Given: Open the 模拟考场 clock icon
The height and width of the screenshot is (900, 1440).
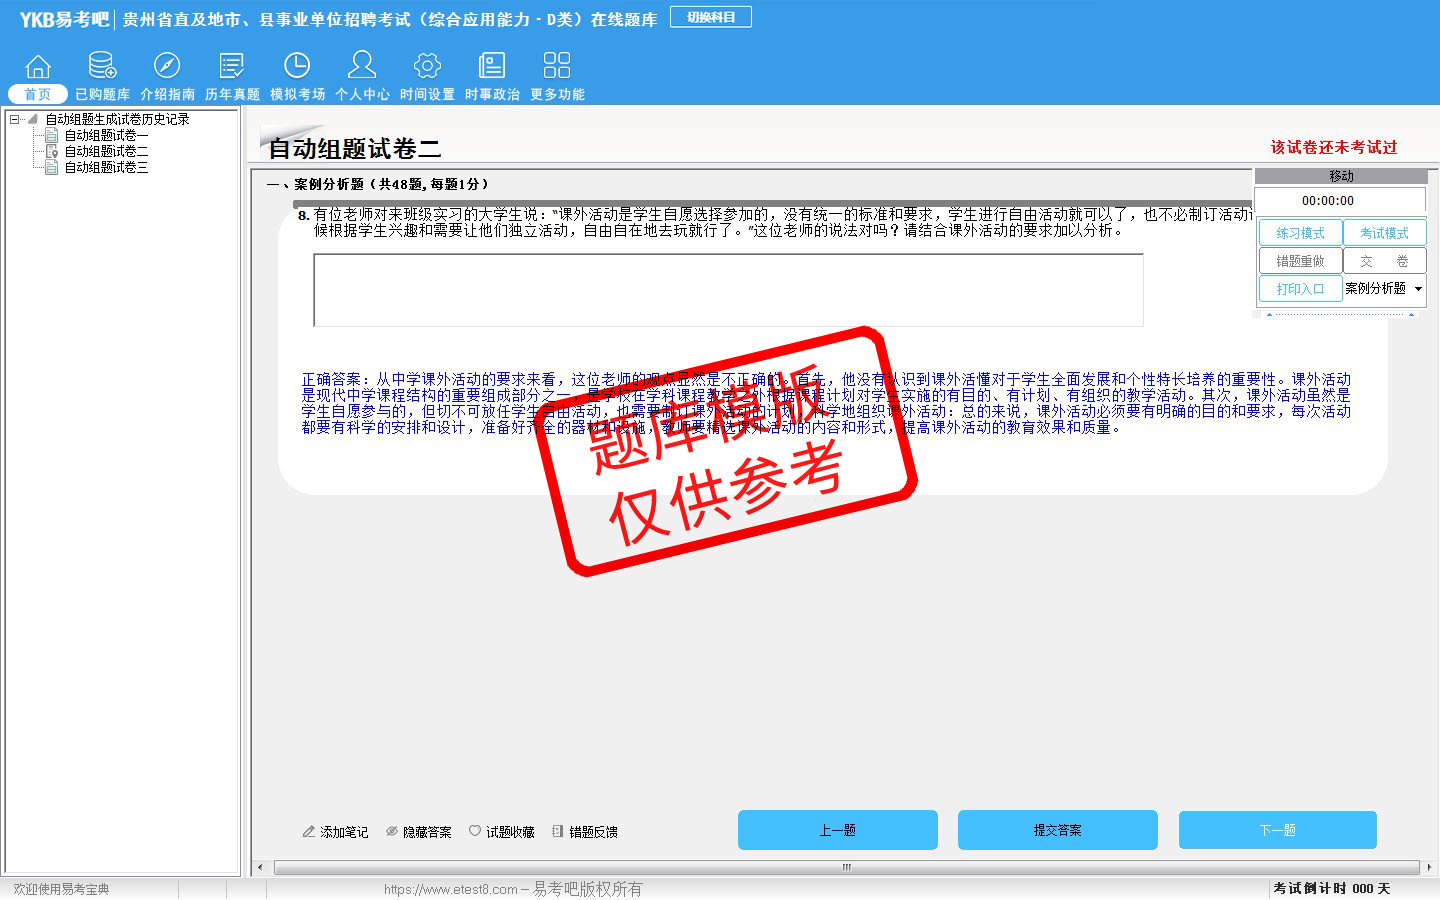Looking at the screenshot, I should click(x=297, y=67).
